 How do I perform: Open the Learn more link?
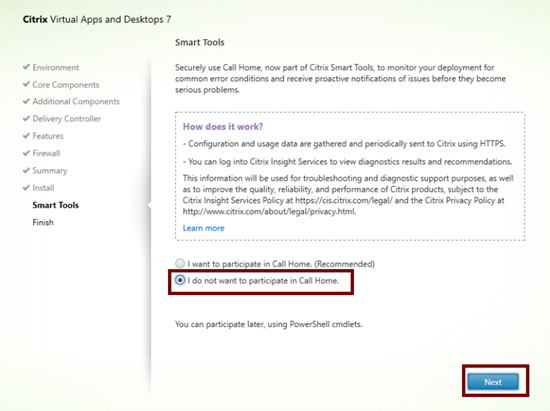203,228
